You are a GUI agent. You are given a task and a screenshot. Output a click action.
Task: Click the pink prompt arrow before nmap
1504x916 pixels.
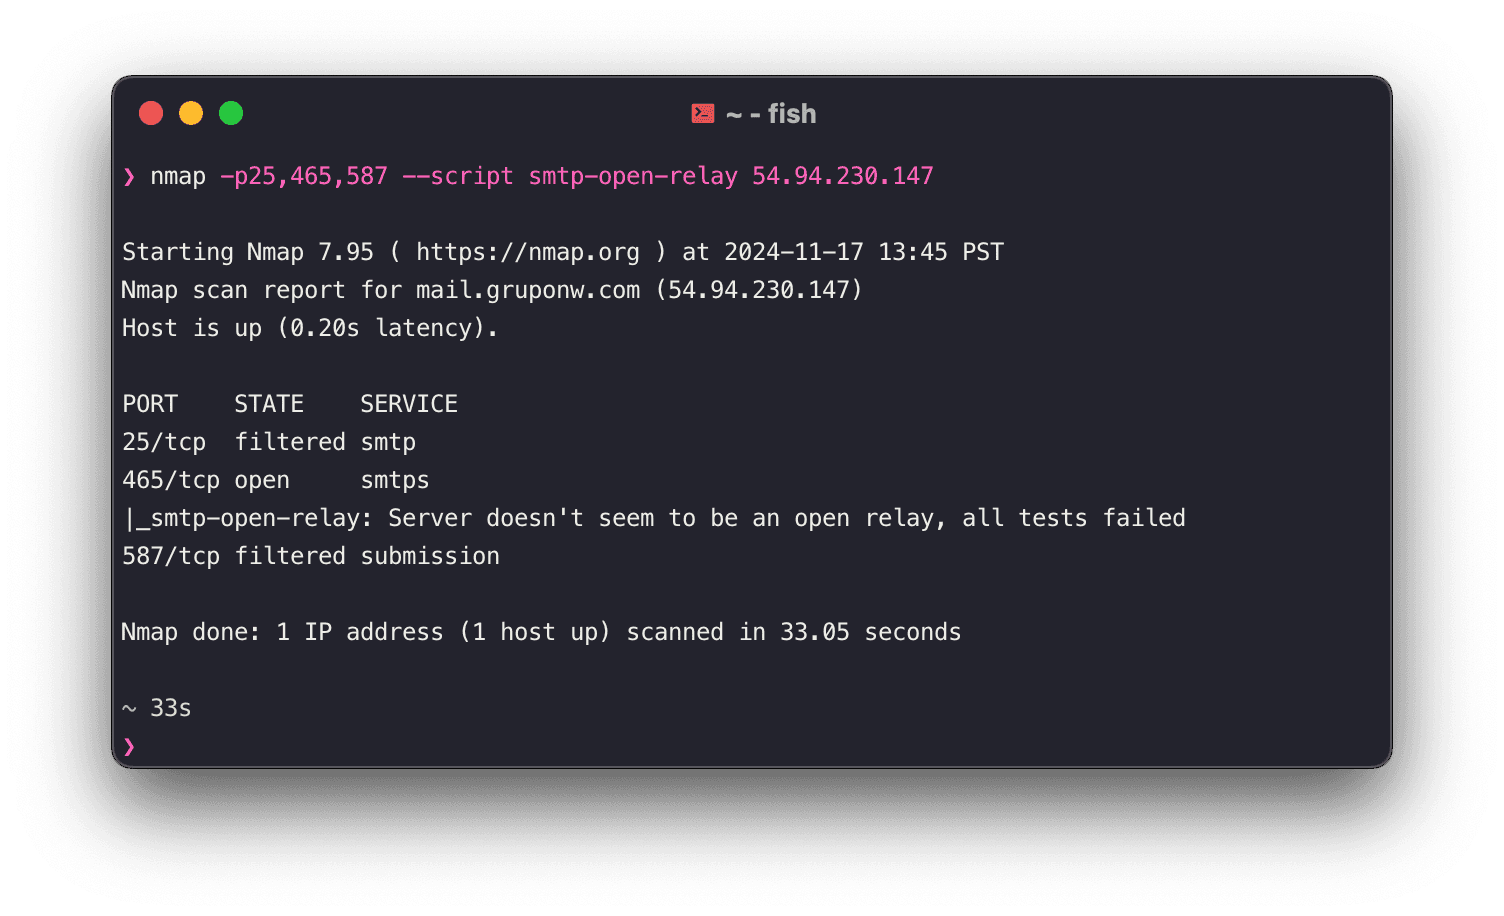pyautogui.click(x=129, y=177)
